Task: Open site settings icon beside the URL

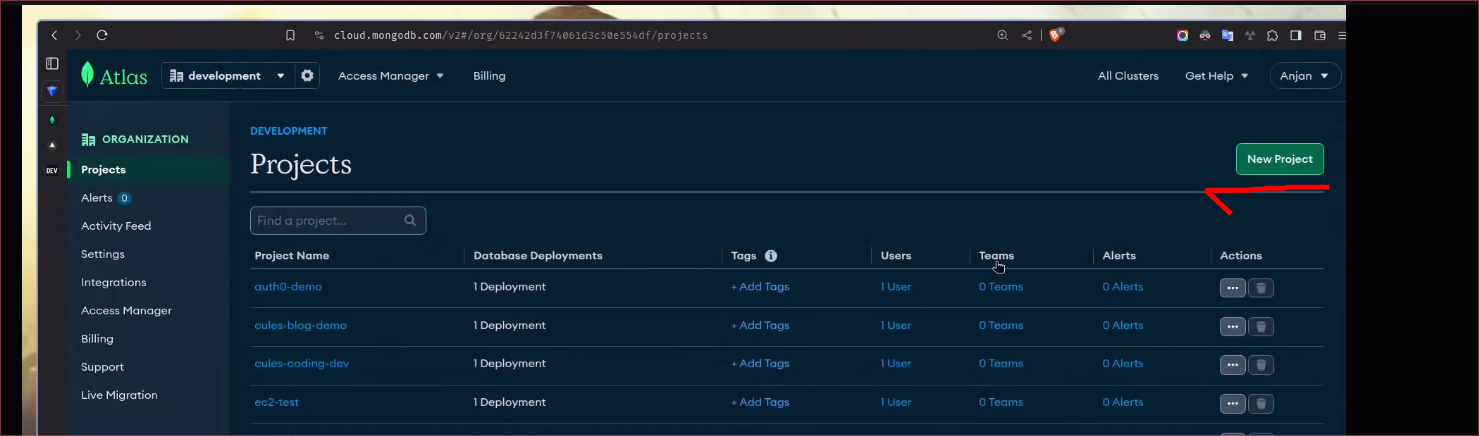Action: coord(319,35)
